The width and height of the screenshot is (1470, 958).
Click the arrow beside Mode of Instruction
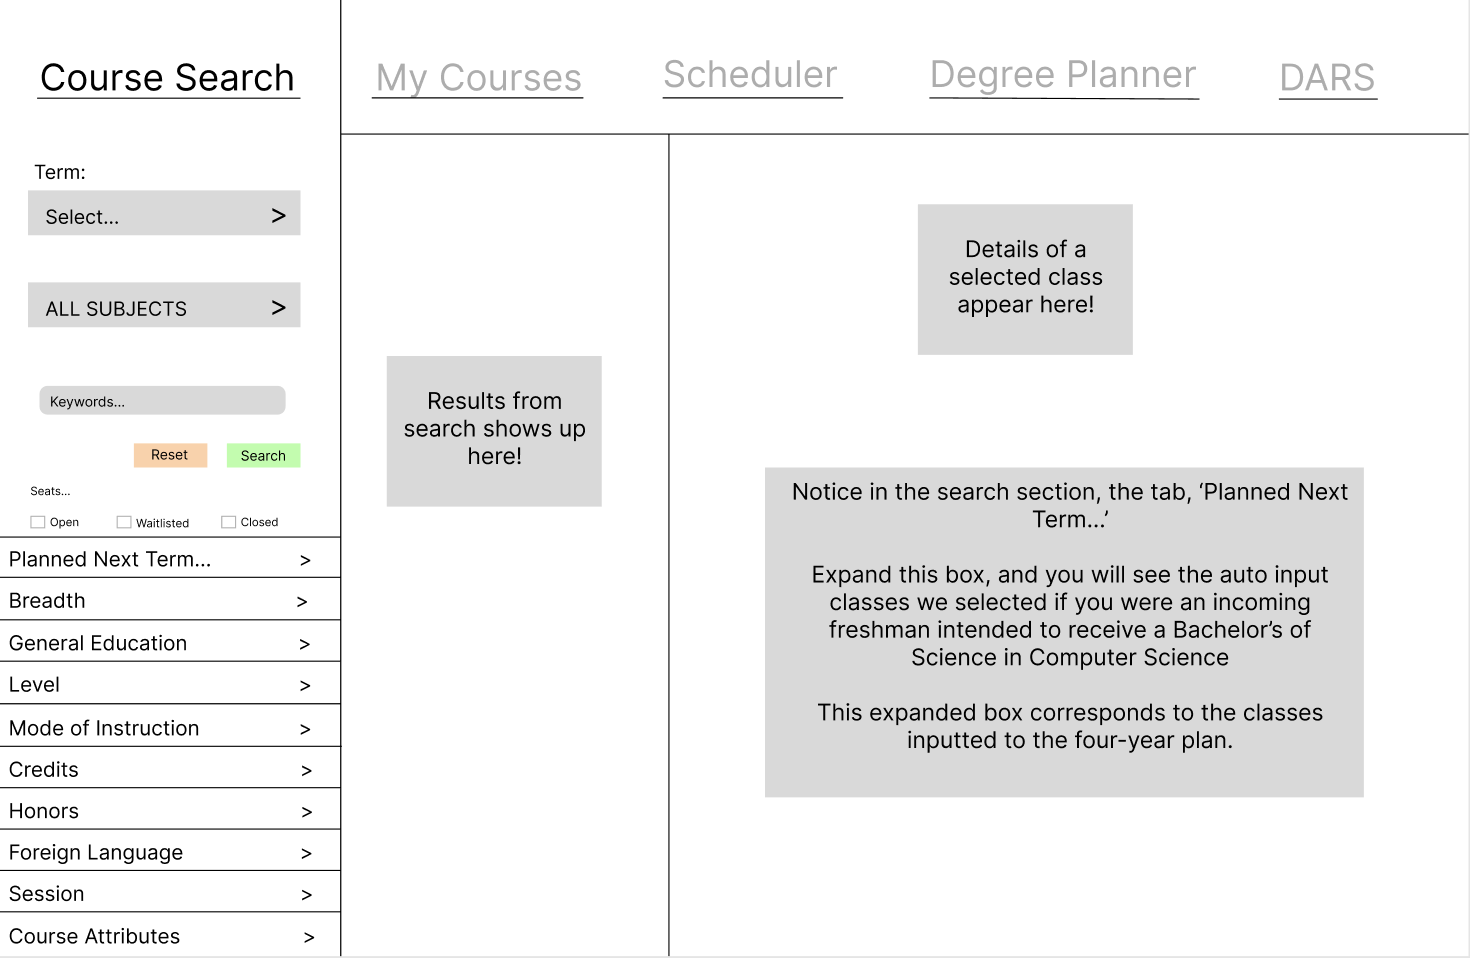click(x=305, y=729)
